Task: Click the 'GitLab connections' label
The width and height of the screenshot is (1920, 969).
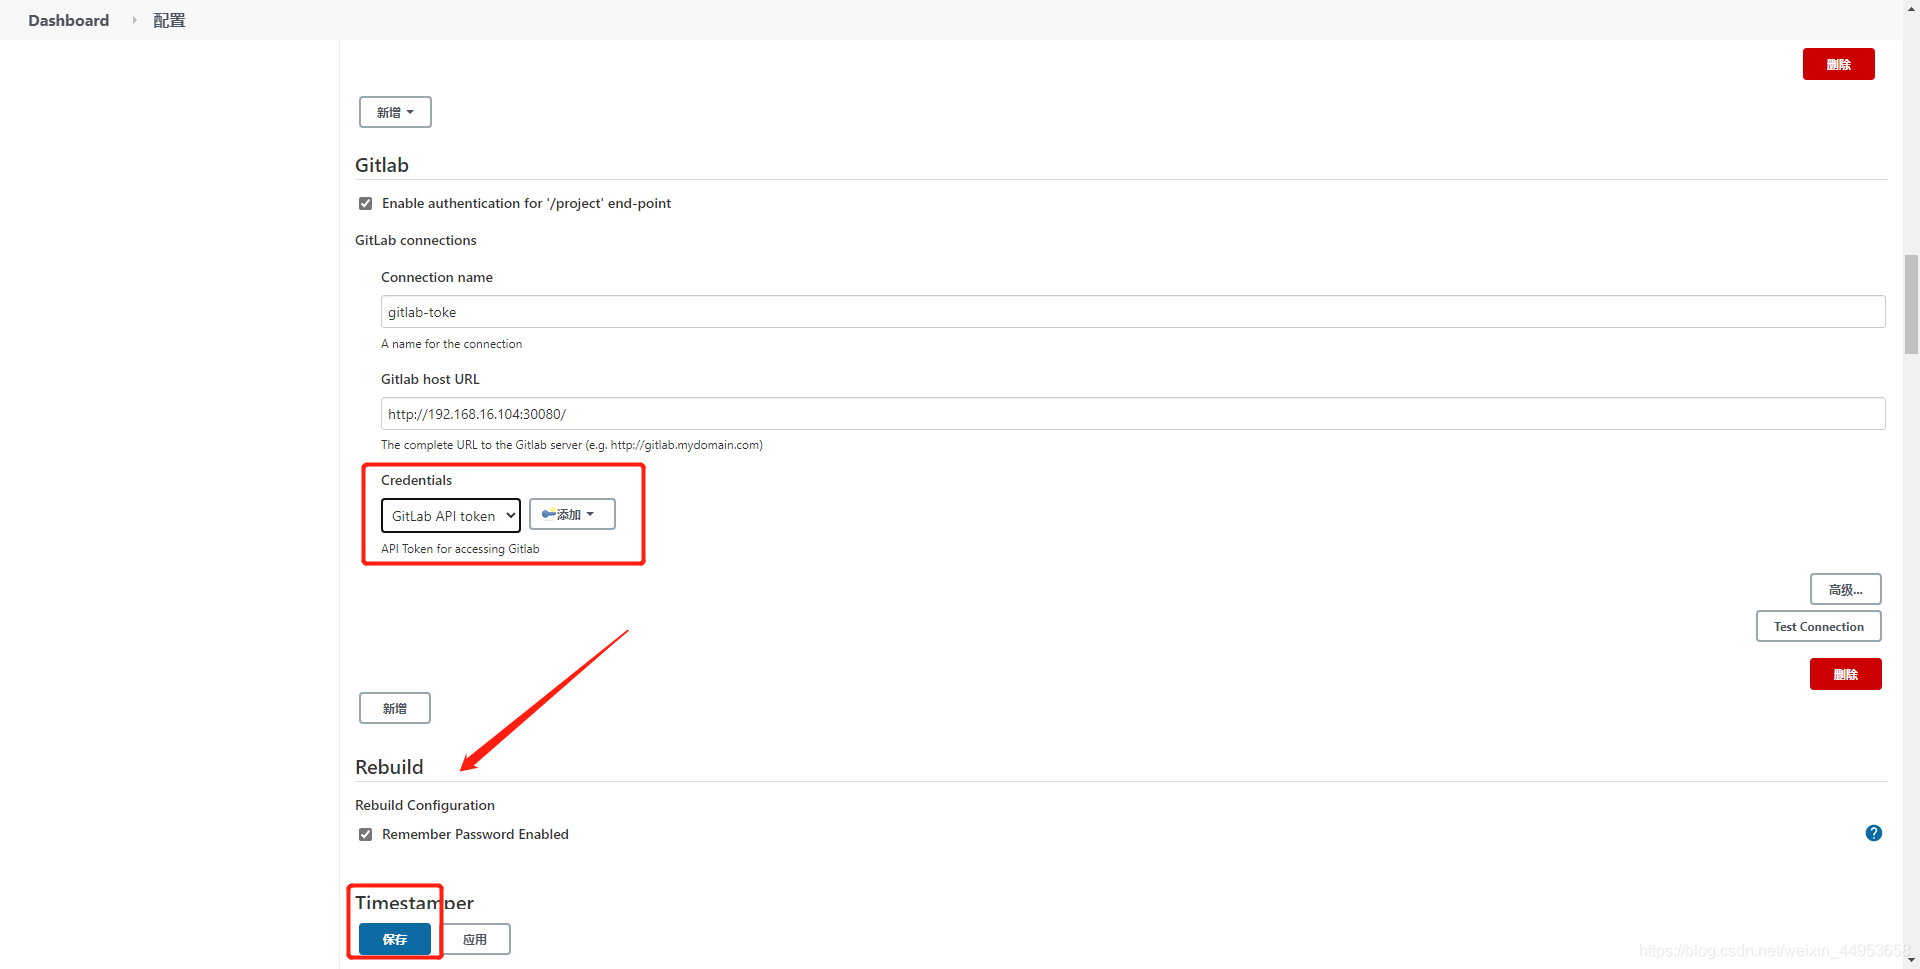Action: pyautogui.click(x=416, y=240)
